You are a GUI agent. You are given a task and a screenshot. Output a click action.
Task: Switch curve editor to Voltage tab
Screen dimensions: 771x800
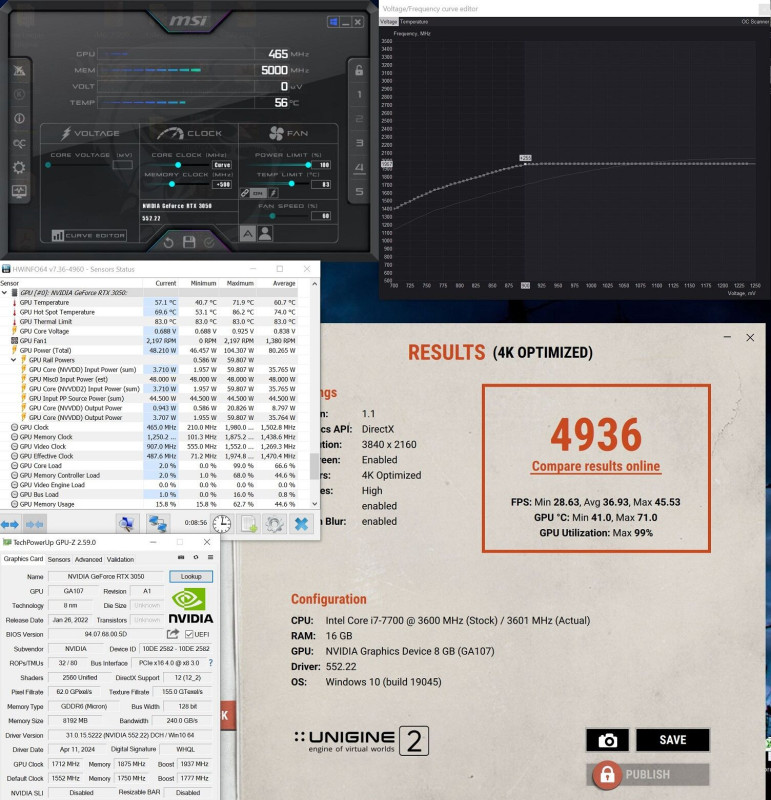point(388,22)
